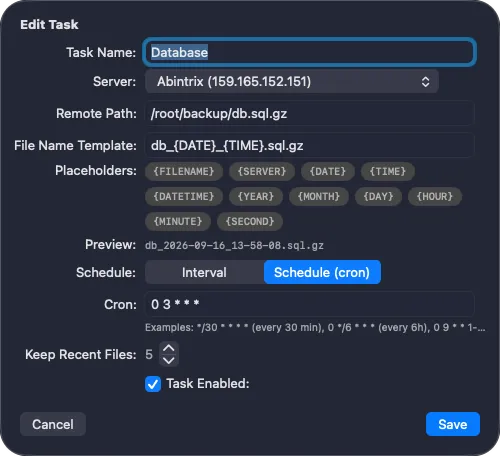
Task: Toggle the Task Enabled checkbox
Action: pyautogui.click(x=153, y=384)
